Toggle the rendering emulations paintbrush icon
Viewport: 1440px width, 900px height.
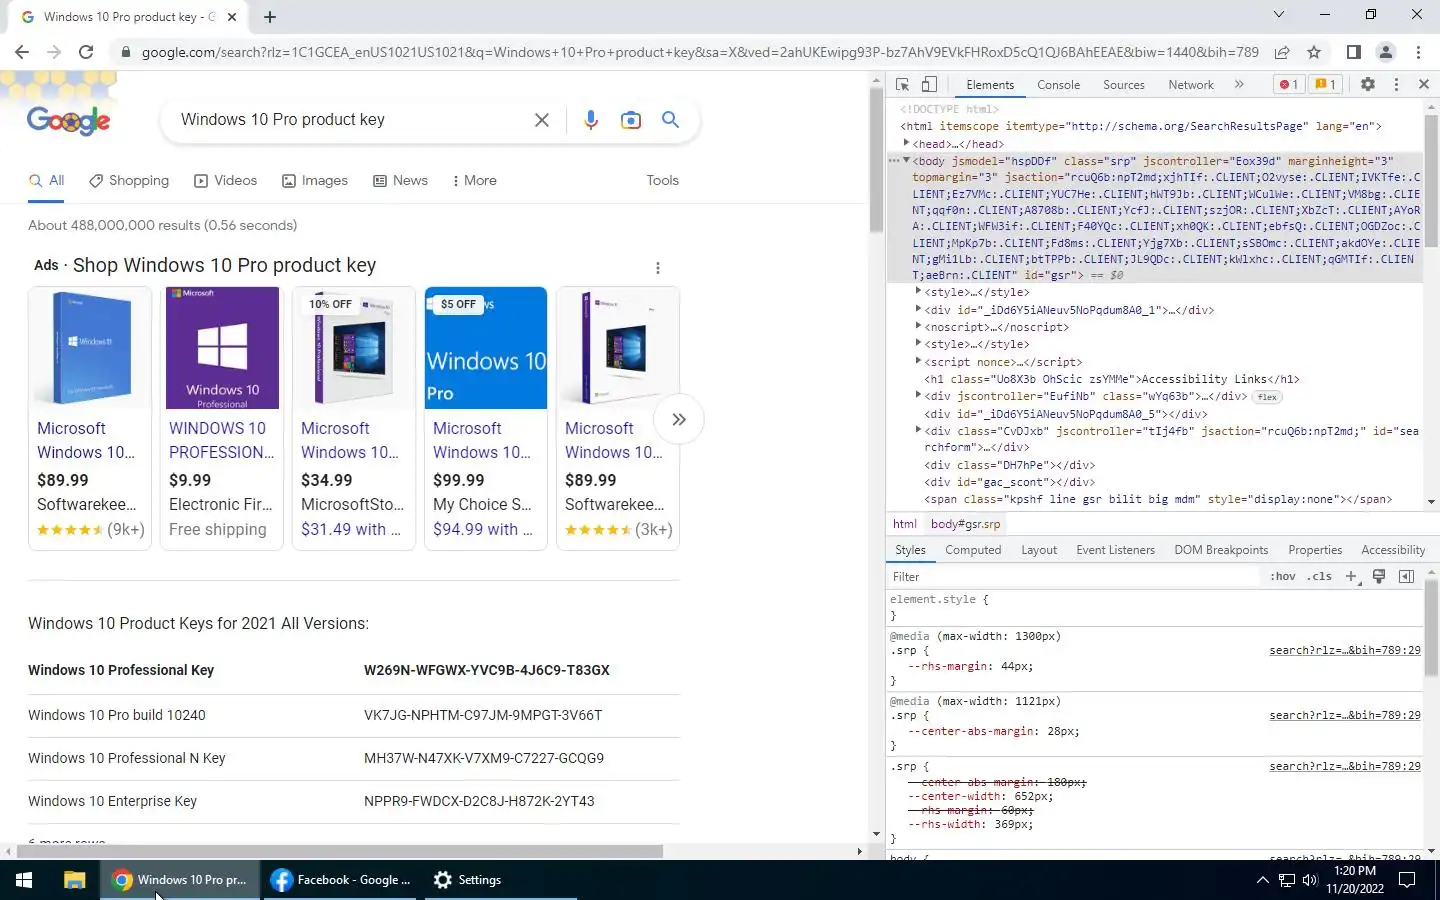click(1379, 576)
